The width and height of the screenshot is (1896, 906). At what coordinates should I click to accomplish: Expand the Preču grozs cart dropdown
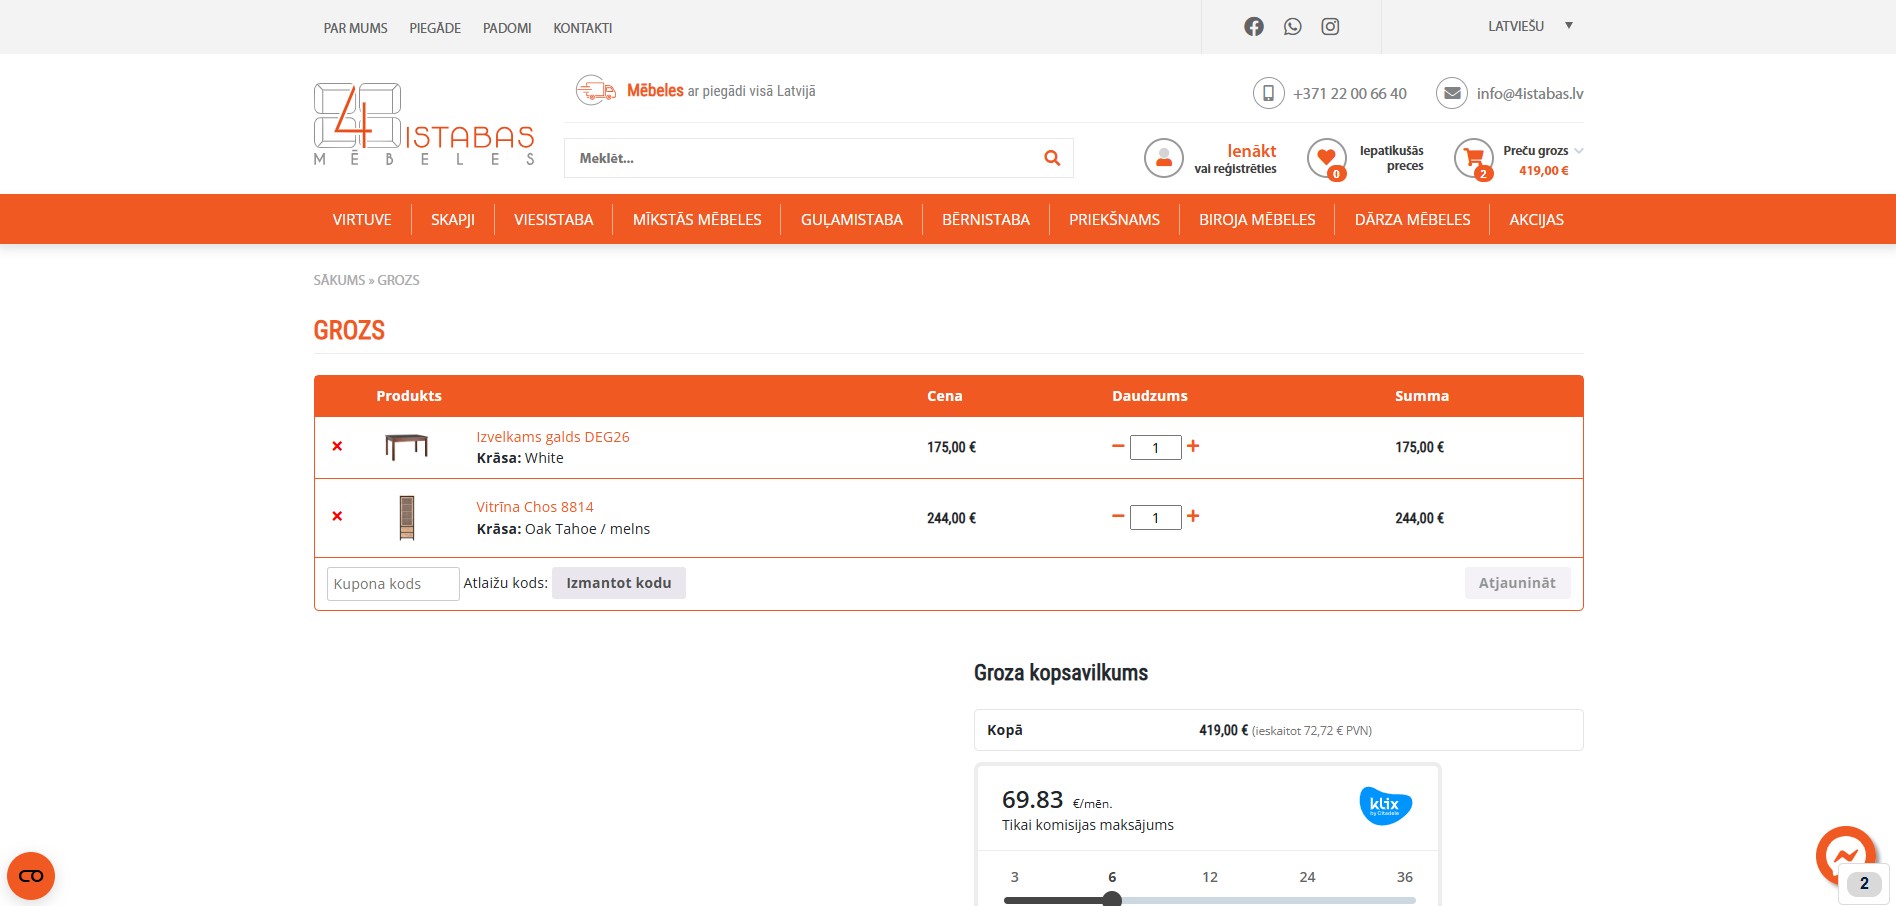[1579, 151]
